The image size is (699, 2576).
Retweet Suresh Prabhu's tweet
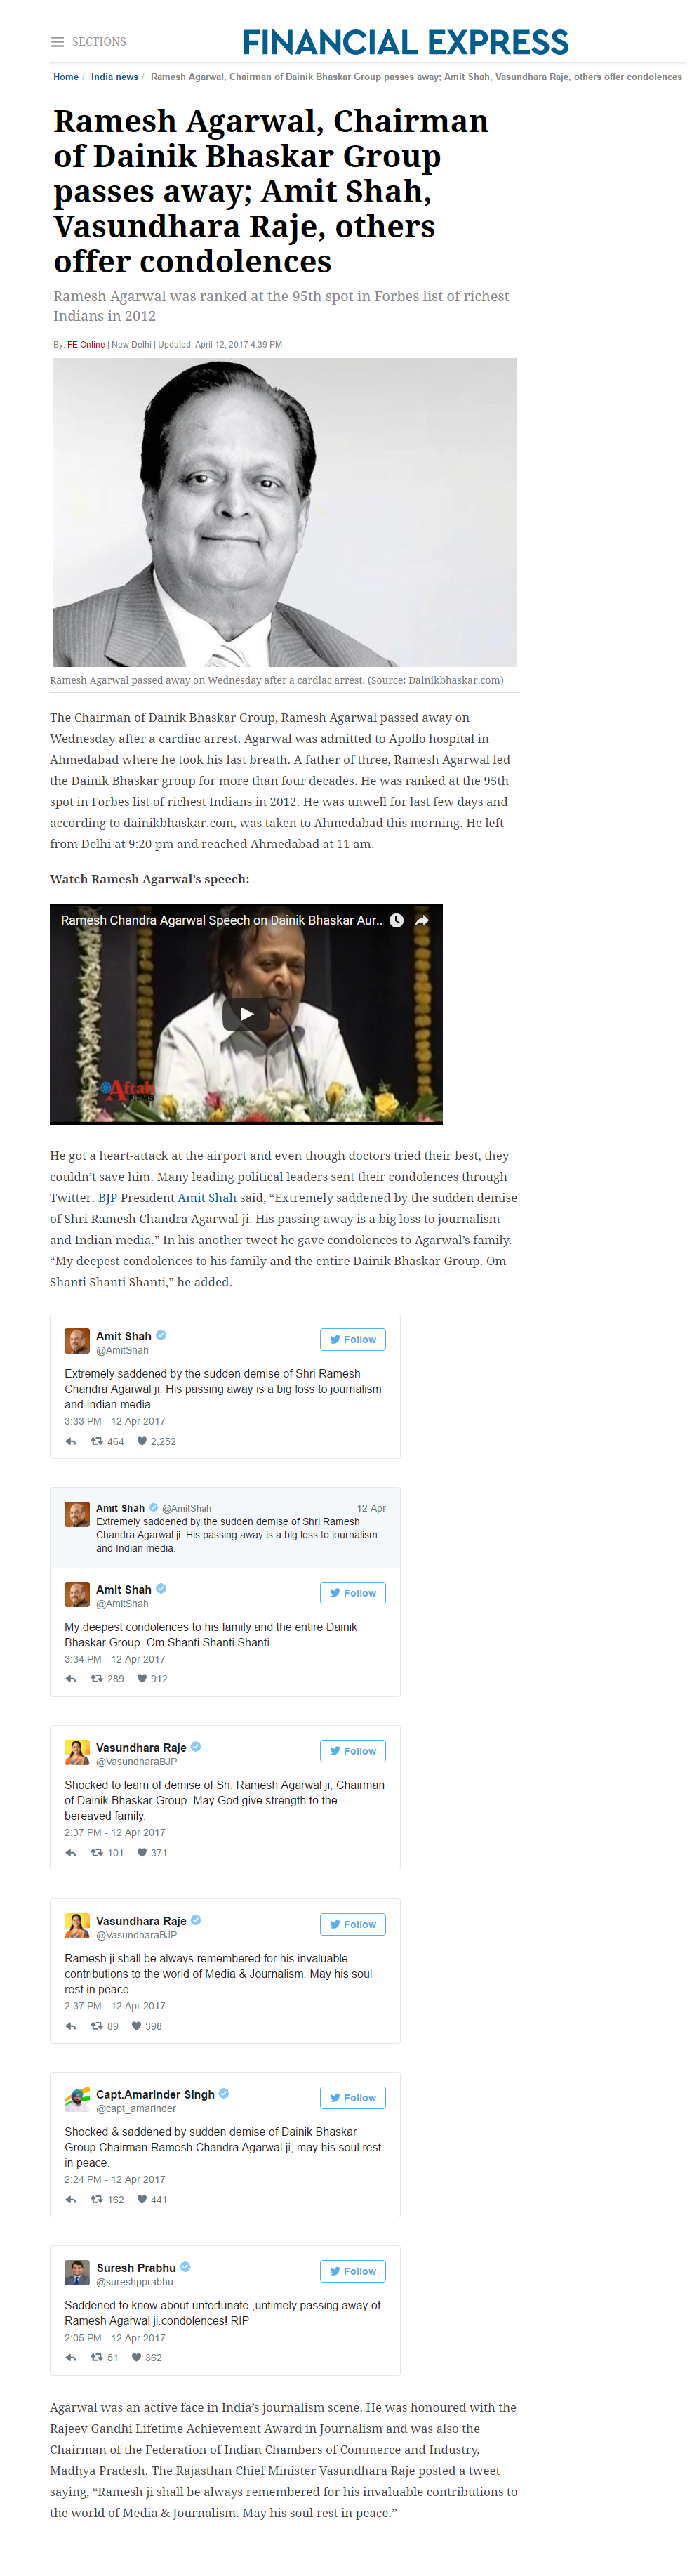pos(97,2357)
